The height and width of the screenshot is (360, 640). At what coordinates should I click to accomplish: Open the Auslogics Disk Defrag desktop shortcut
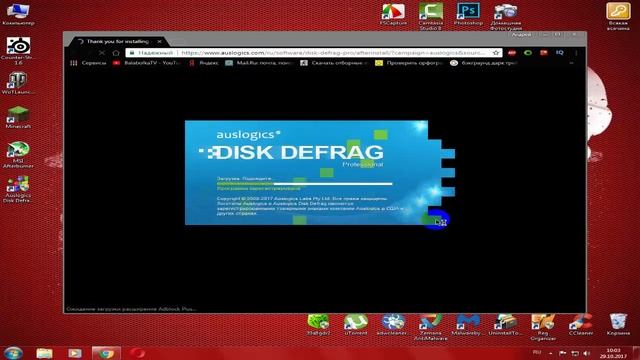click(x=18, y=189)
